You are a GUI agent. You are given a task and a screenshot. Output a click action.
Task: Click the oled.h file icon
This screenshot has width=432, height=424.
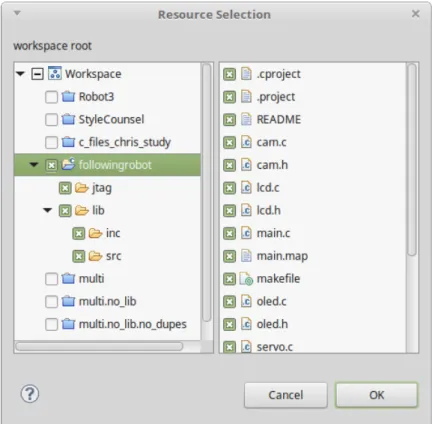(246, 324)
